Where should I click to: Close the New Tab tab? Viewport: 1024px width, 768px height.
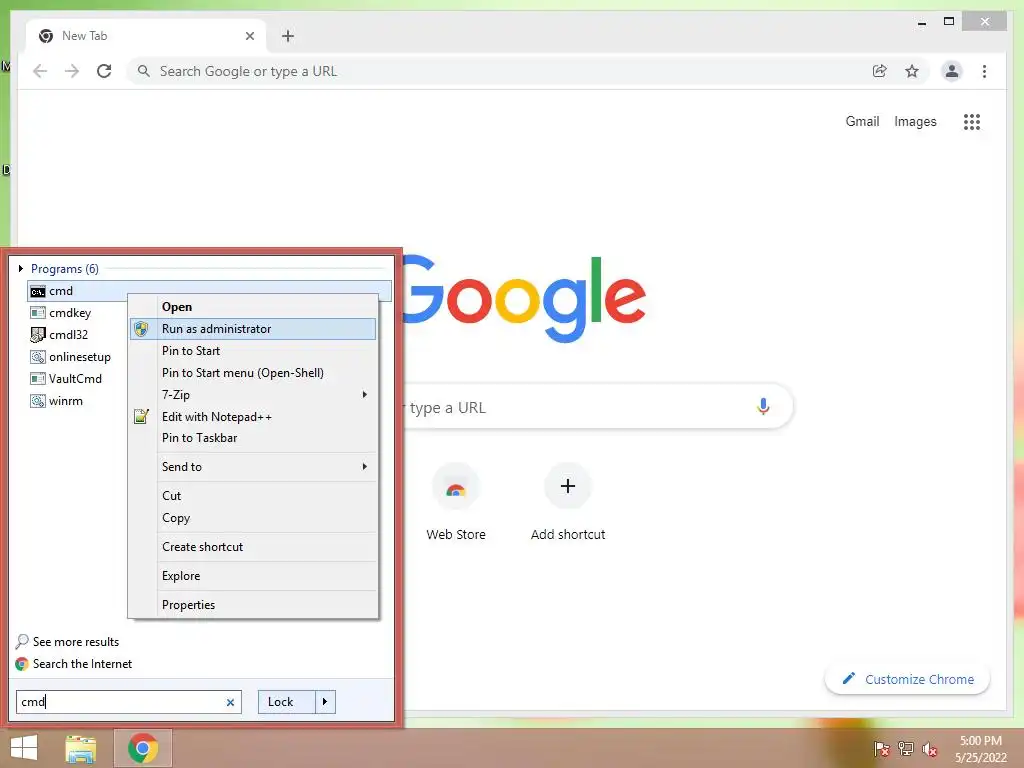pyautogui.click(x=249, y=36)
